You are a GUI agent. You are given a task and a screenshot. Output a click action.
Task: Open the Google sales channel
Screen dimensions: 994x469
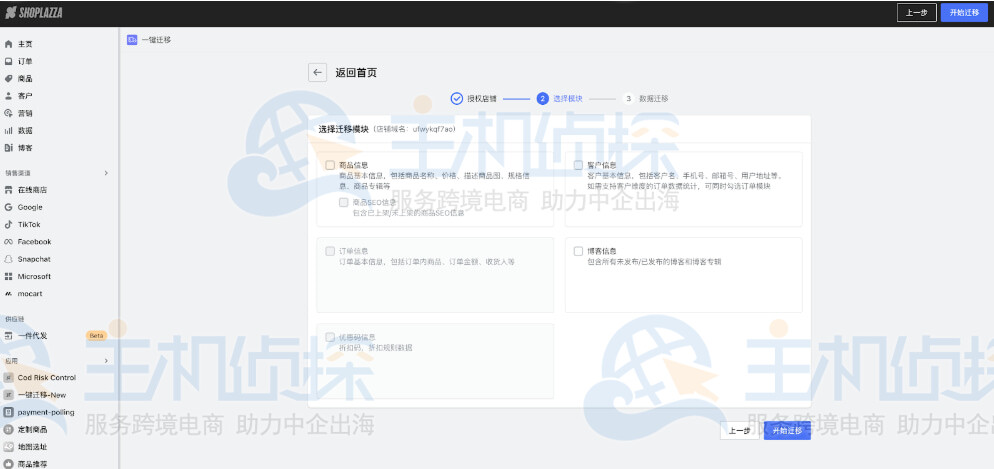(x=30, y=207)
